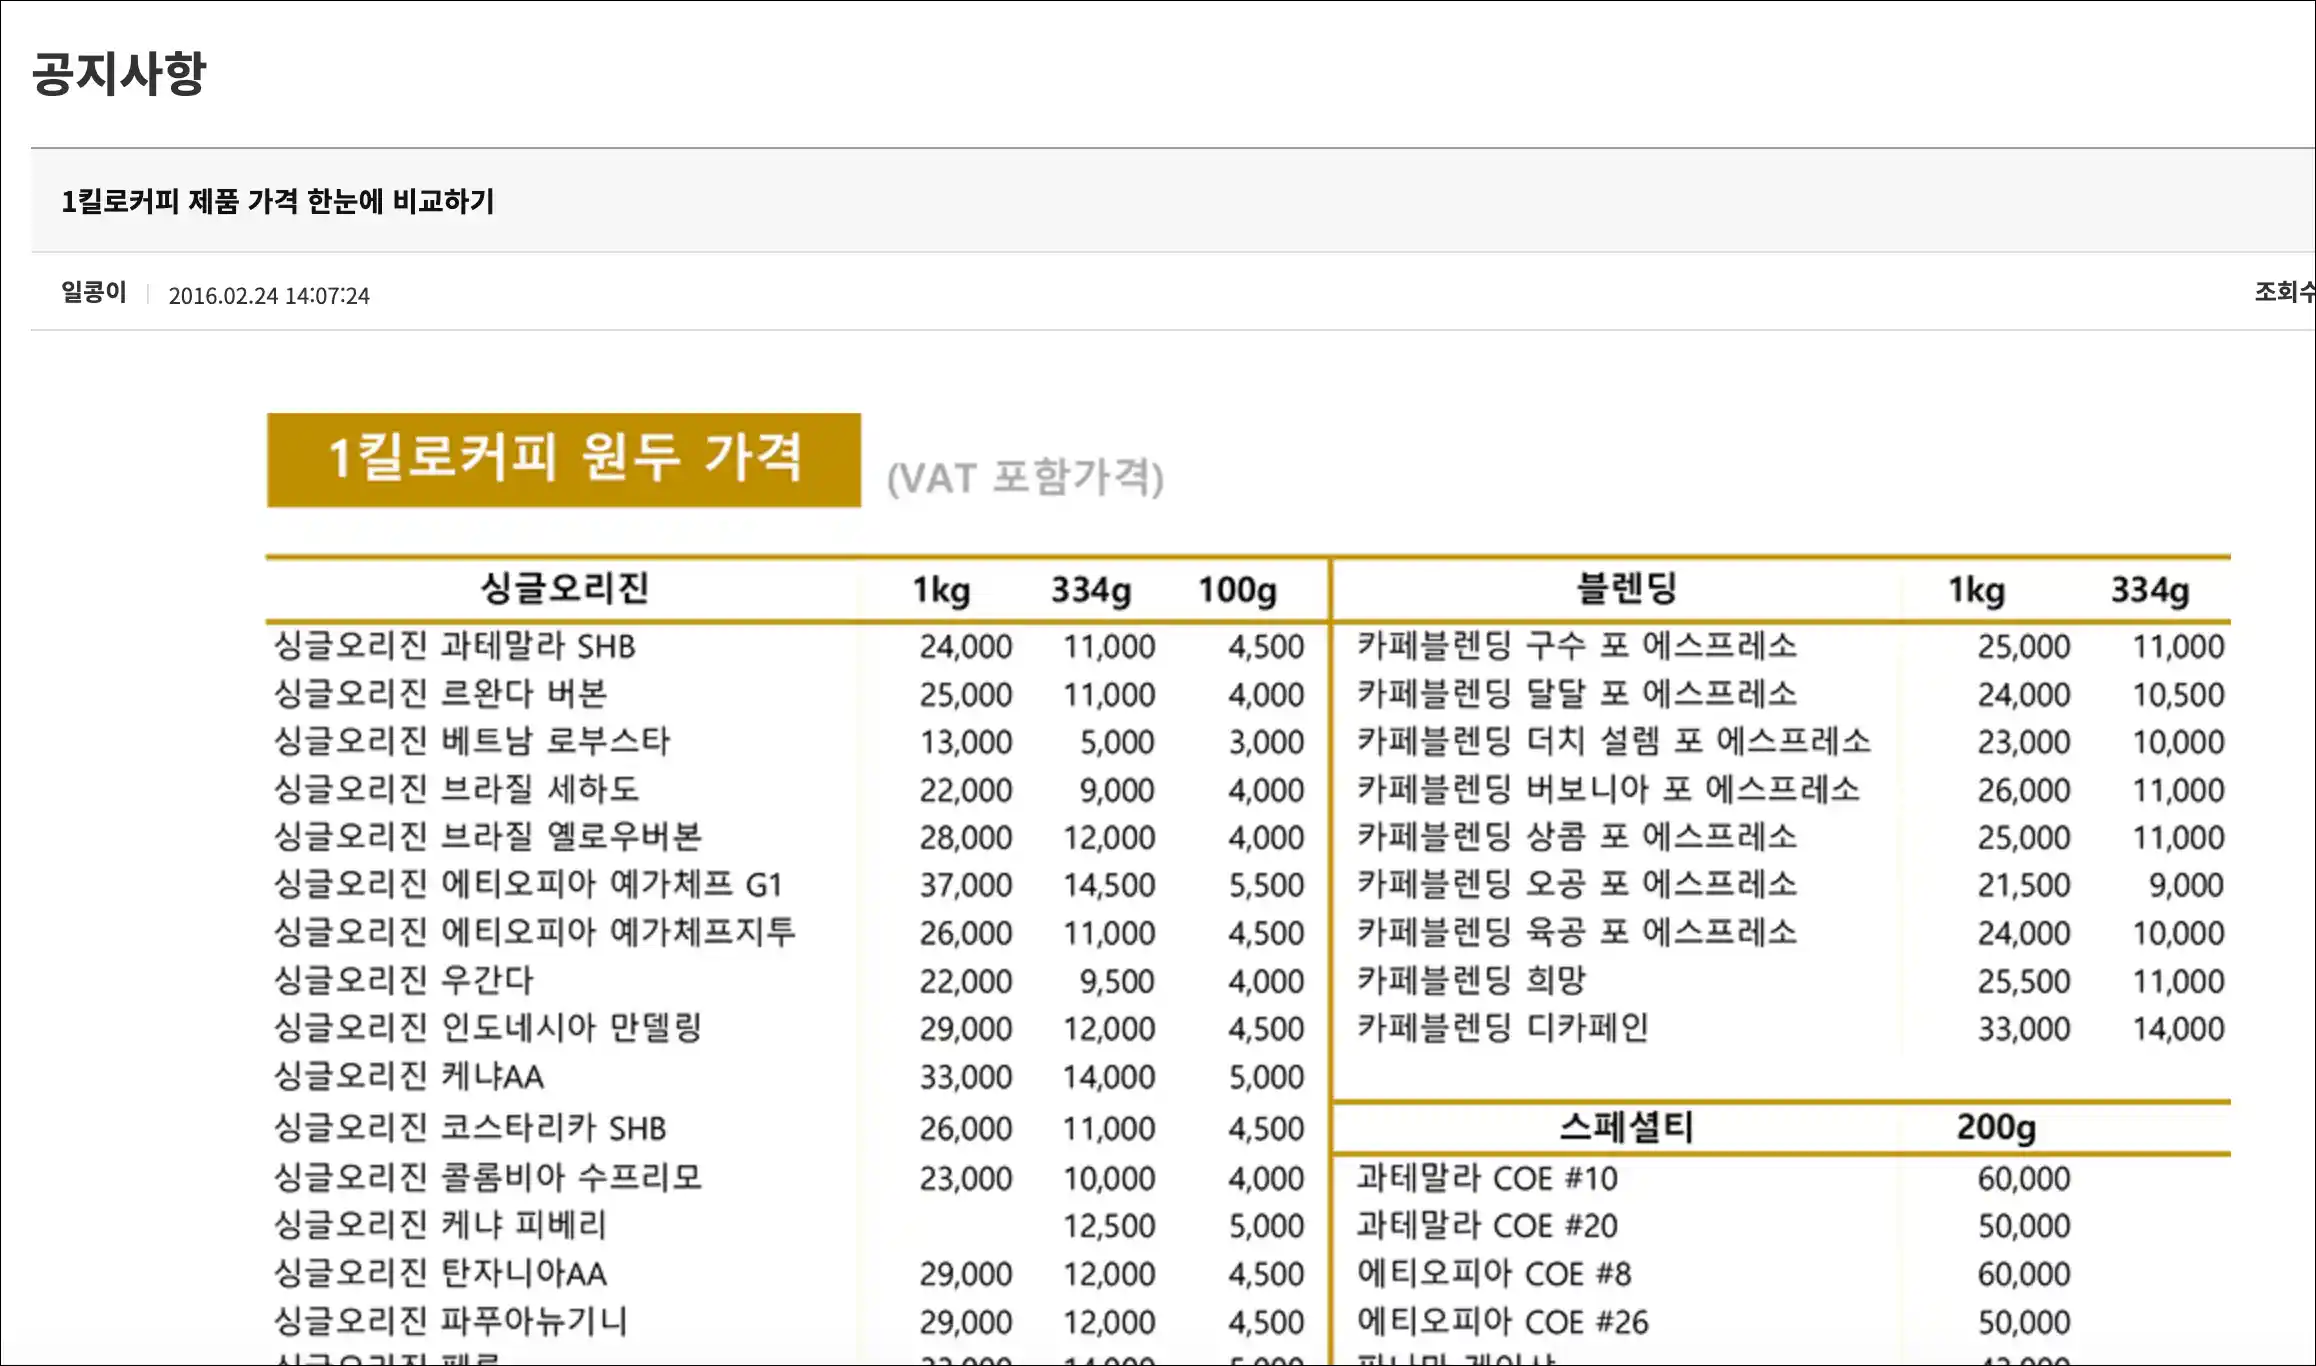The width and height of the screenshot is (2316, 1366).
Task: Click 37,000 price for 예가체프 G1
Action: click(x=966, y=885)
